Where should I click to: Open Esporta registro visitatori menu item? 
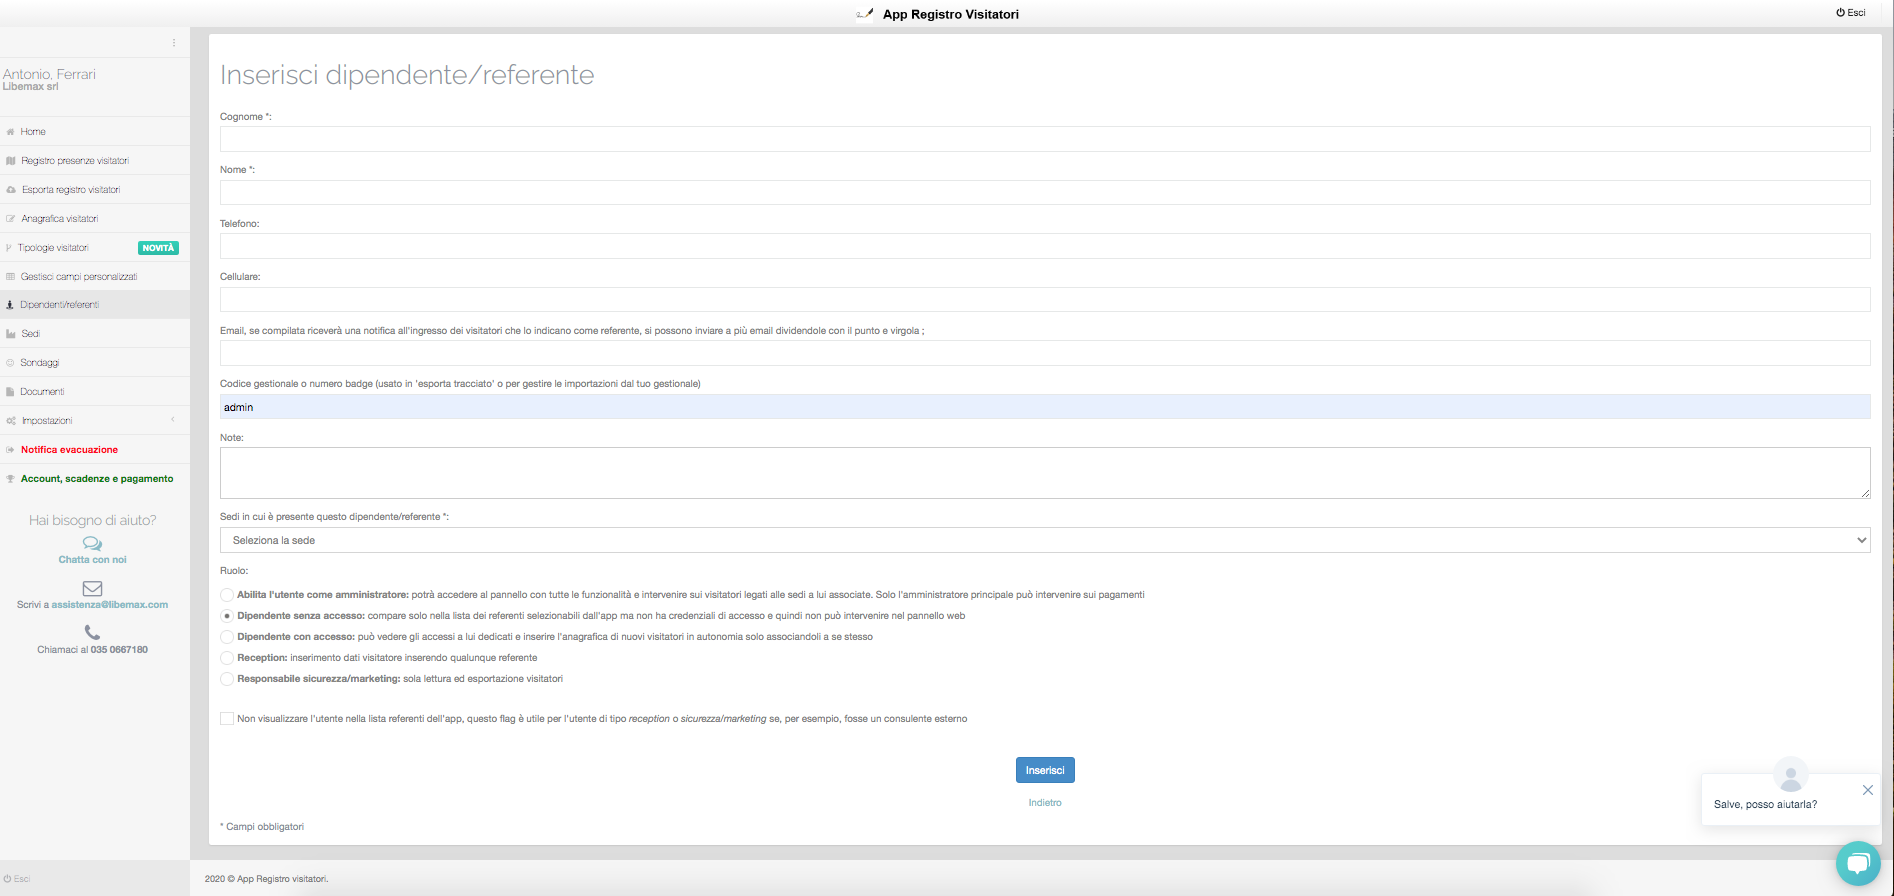coord(95,190)
